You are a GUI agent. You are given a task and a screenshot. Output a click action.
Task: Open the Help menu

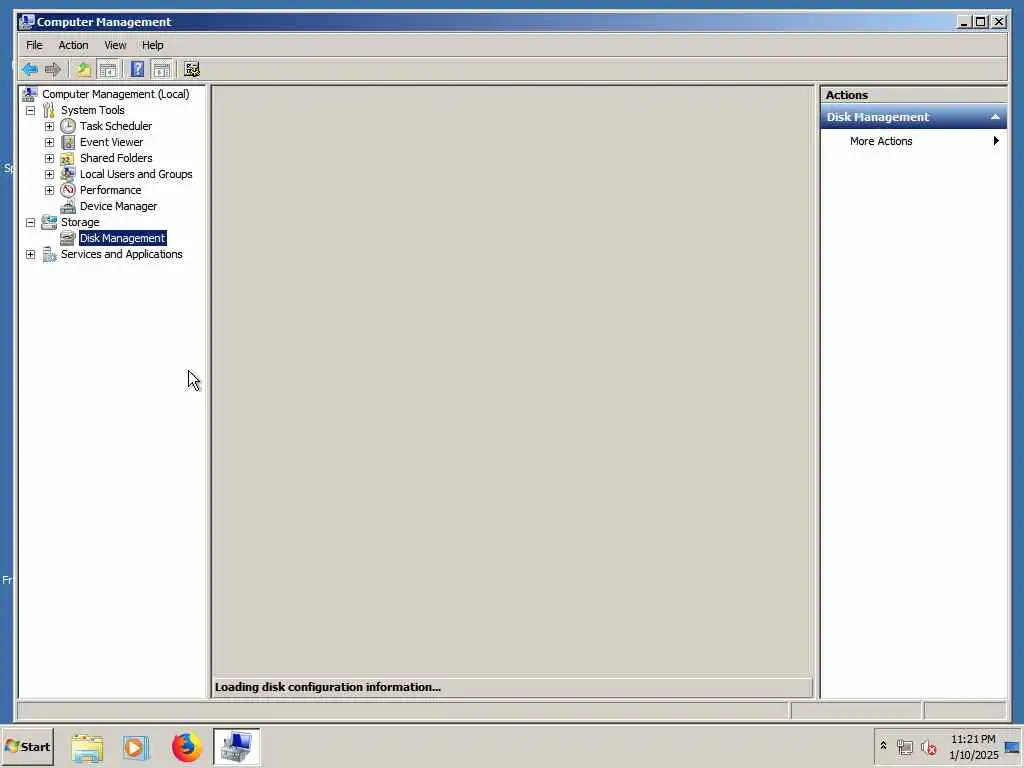pyautogui.click(x=153, y=45)
